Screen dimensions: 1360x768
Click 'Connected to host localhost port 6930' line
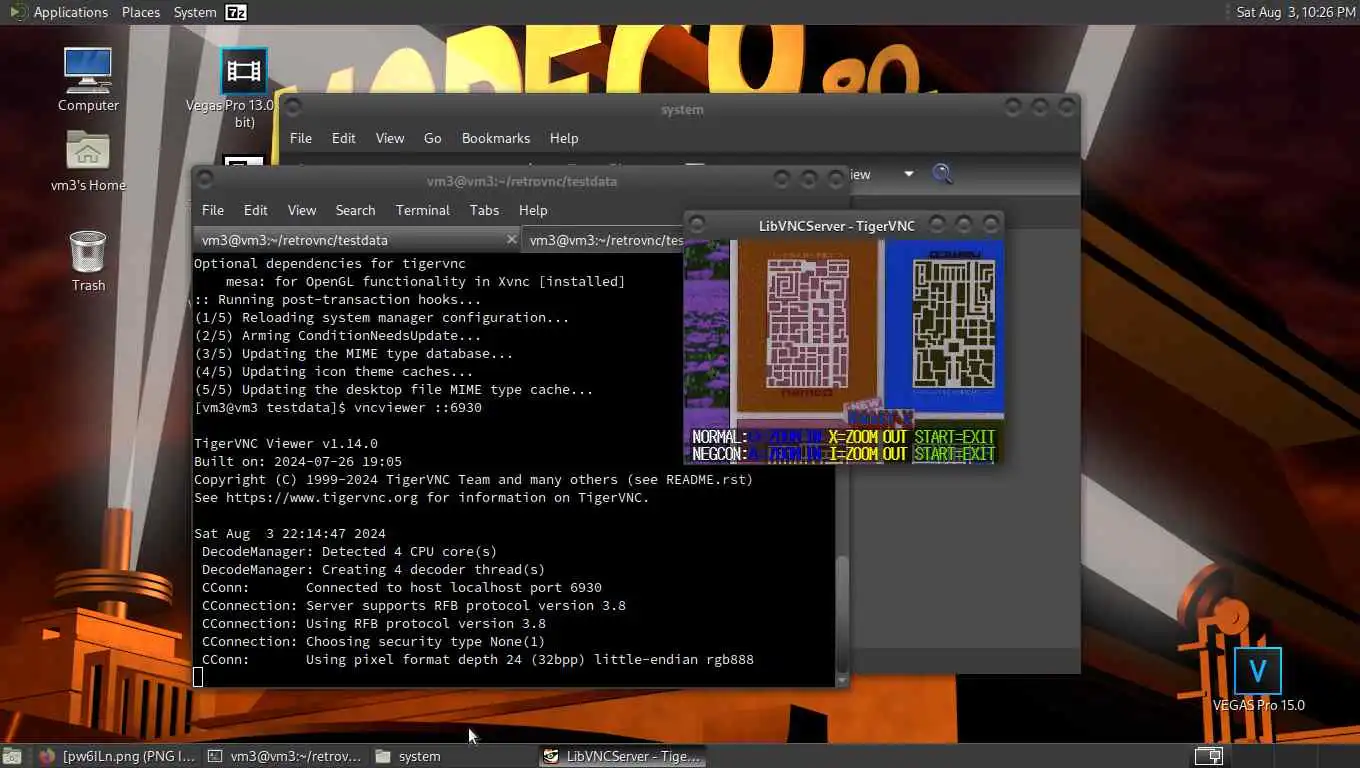(x=454, y=588)
